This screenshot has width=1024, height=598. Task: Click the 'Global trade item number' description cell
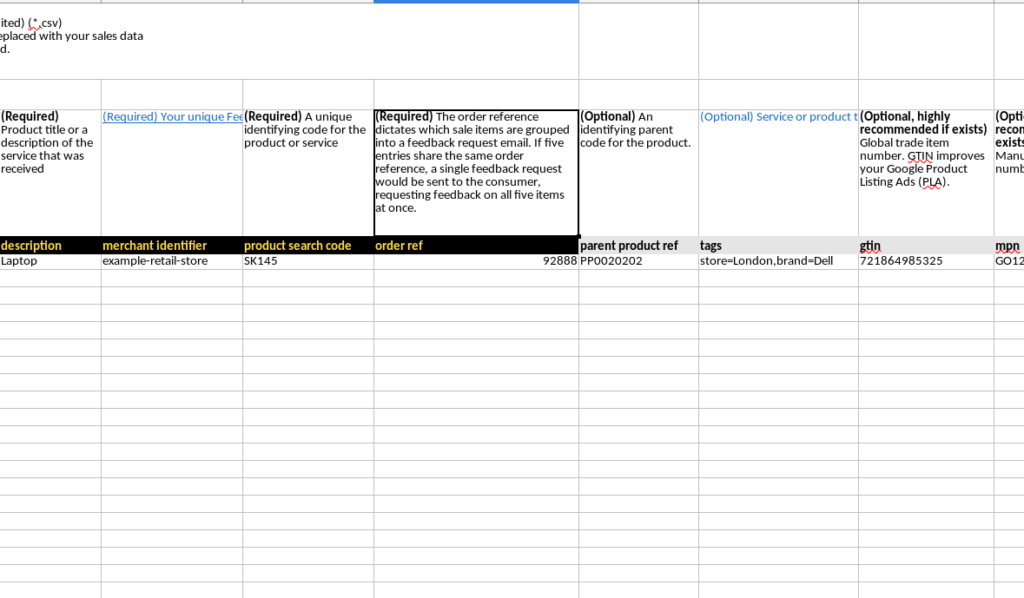click(x=925, y=170)
